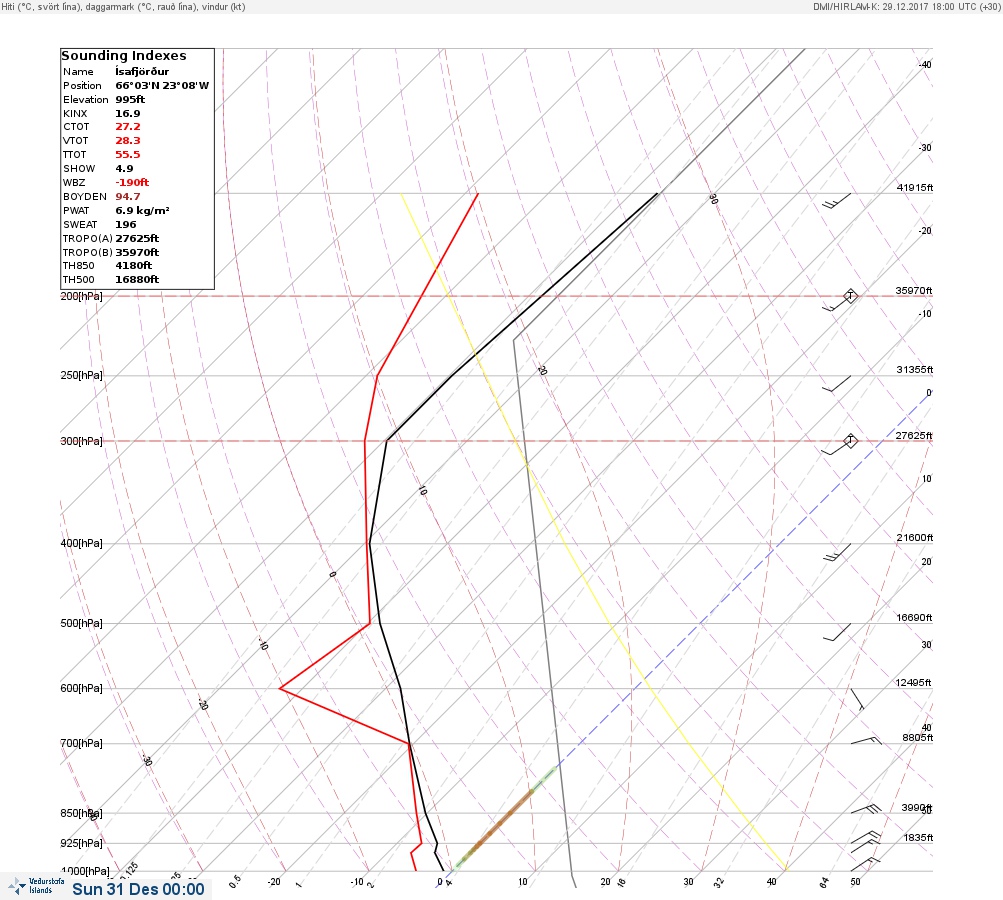Image resolution: width=1003 pixels, height=900 pixels.
Task: Click the 16690ft height label
Action: click(915, 617)
